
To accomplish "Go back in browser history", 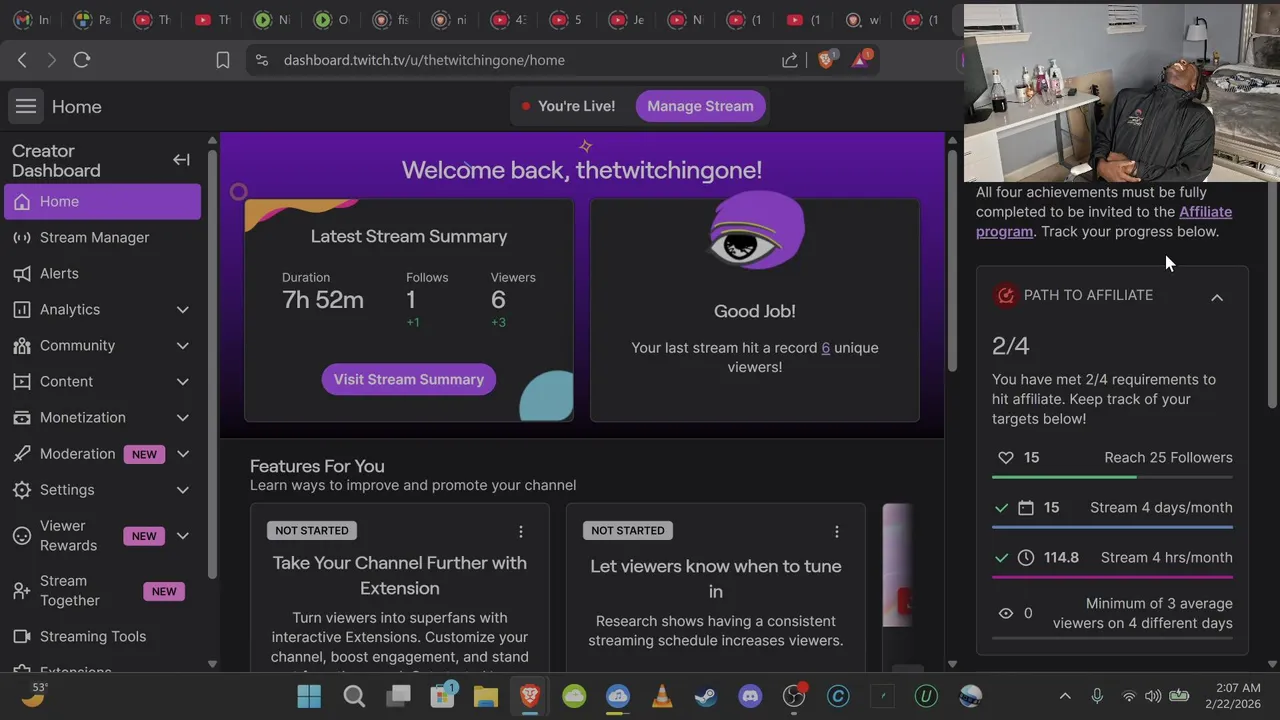I will 22,60.
